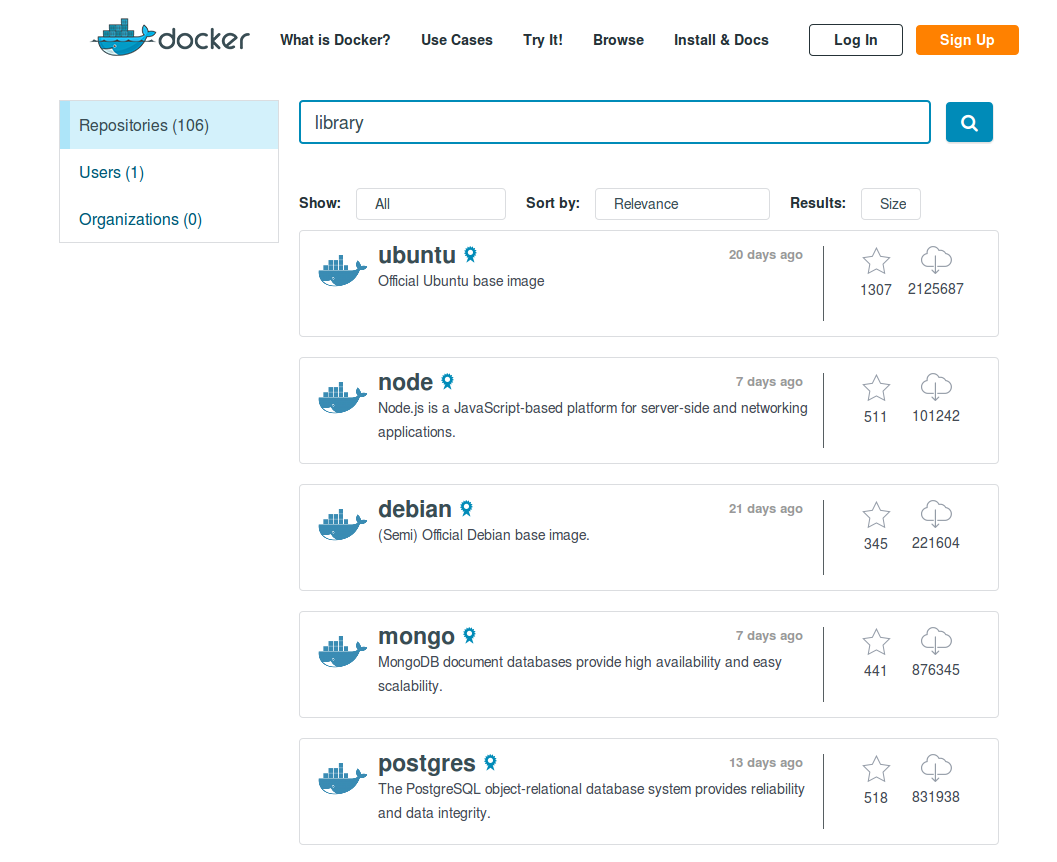The image size is (1057, 862).
Task: Click '(Semi) Official Debian base image.' description
Action: (x=483, y=535)
